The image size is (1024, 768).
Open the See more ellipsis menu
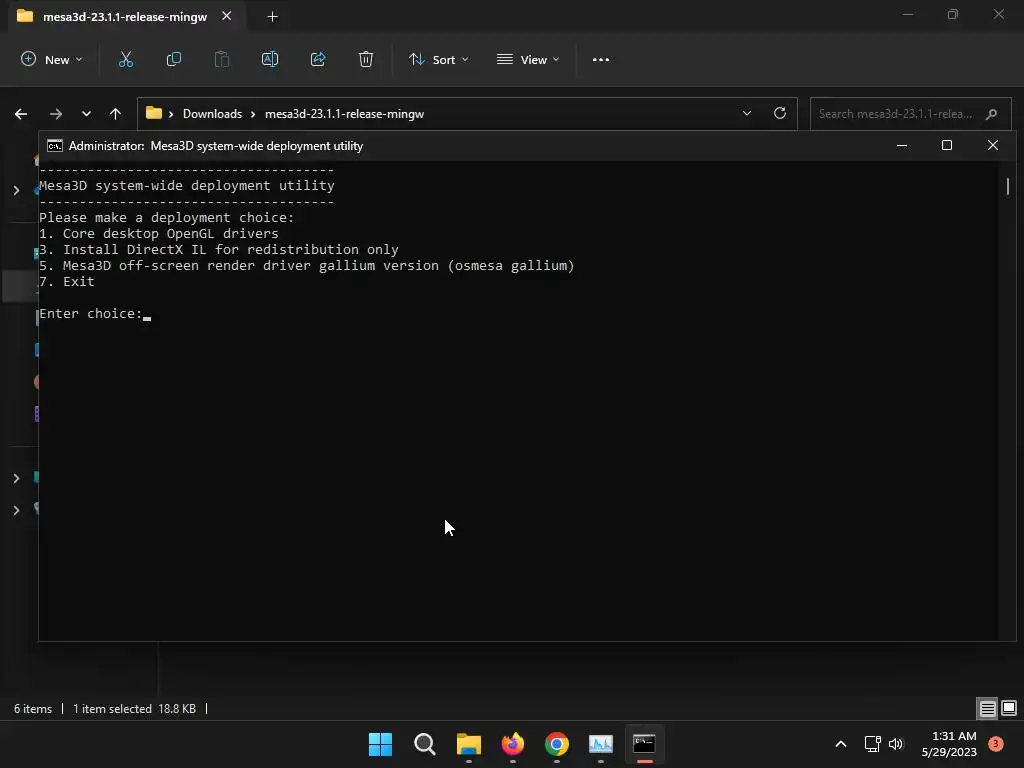click(601, 59)
